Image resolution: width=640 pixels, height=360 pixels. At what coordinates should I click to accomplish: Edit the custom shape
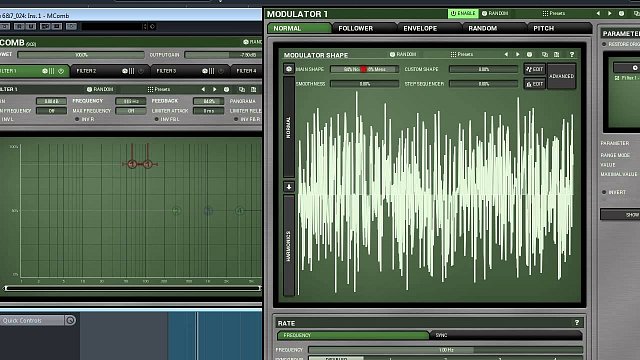click(x=535, y=69)
